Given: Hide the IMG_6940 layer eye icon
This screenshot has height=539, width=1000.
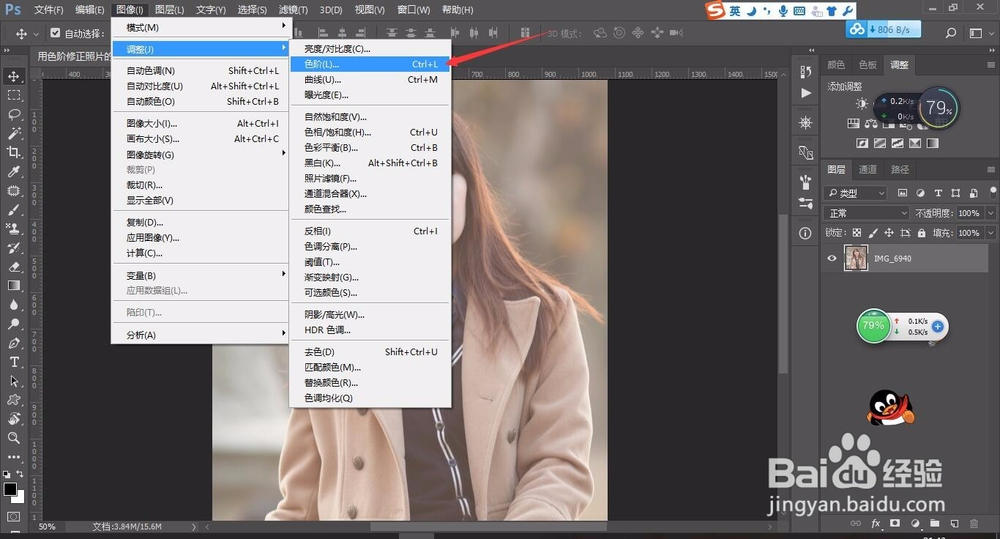Looking at the screenshot, I should (832, 258).
